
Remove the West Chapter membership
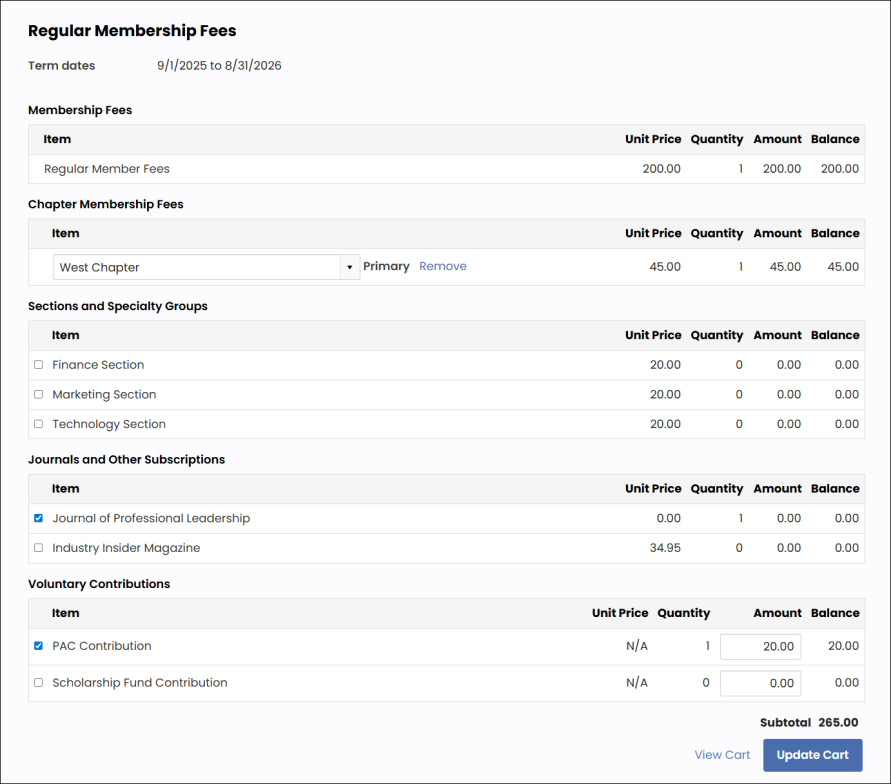tap(442, 266)
